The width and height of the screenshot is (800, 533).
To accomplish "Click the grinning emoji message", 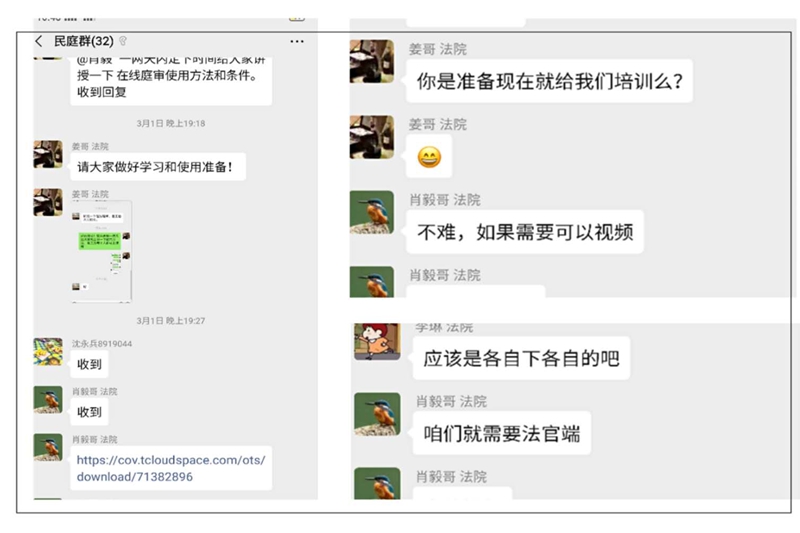I will click(429, 157).
